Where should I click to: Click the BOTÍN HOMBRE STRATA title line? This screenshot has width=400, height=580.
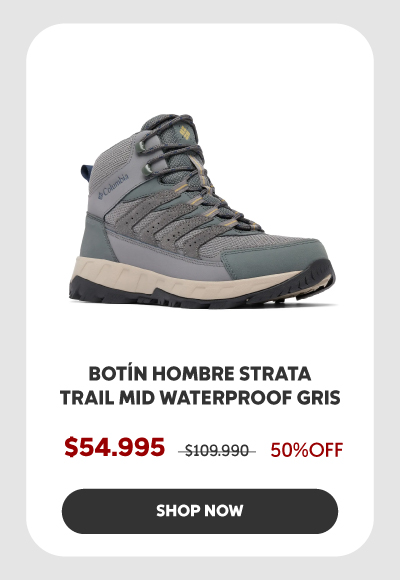pyautogui.click(x=200, y=374)
